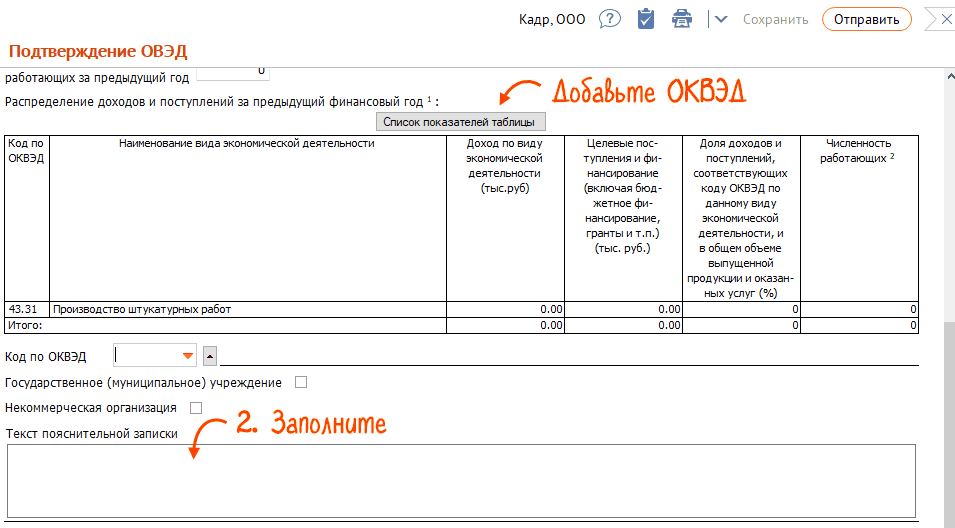This screenshot has height=528, width=955.
Task: Click the Текст пояснительной записки text area
Action: click(x=460, y=478)
